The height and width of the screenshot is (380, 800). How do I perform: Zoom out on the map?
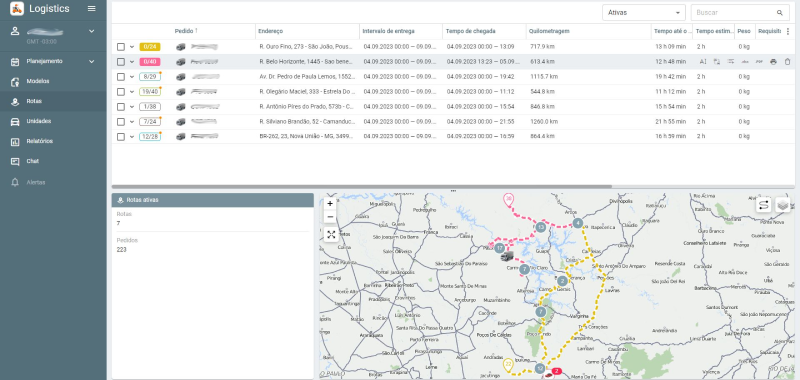point(330,217)
